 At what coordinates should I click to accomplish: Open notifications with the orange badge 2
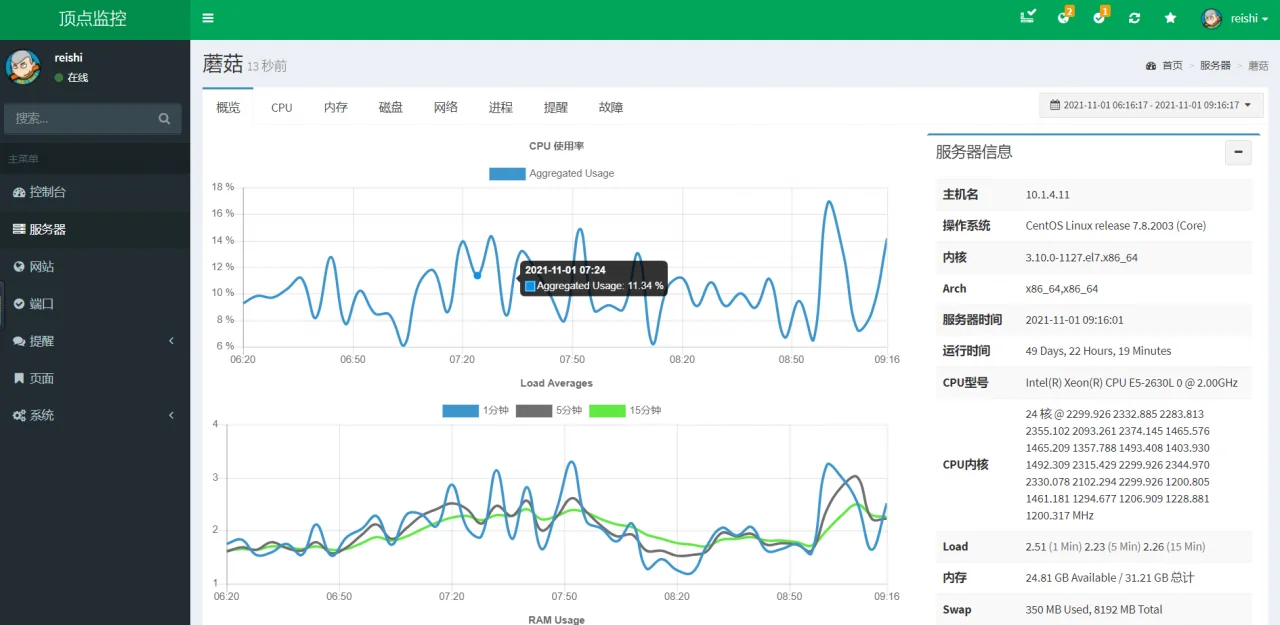click(1063, 18)
